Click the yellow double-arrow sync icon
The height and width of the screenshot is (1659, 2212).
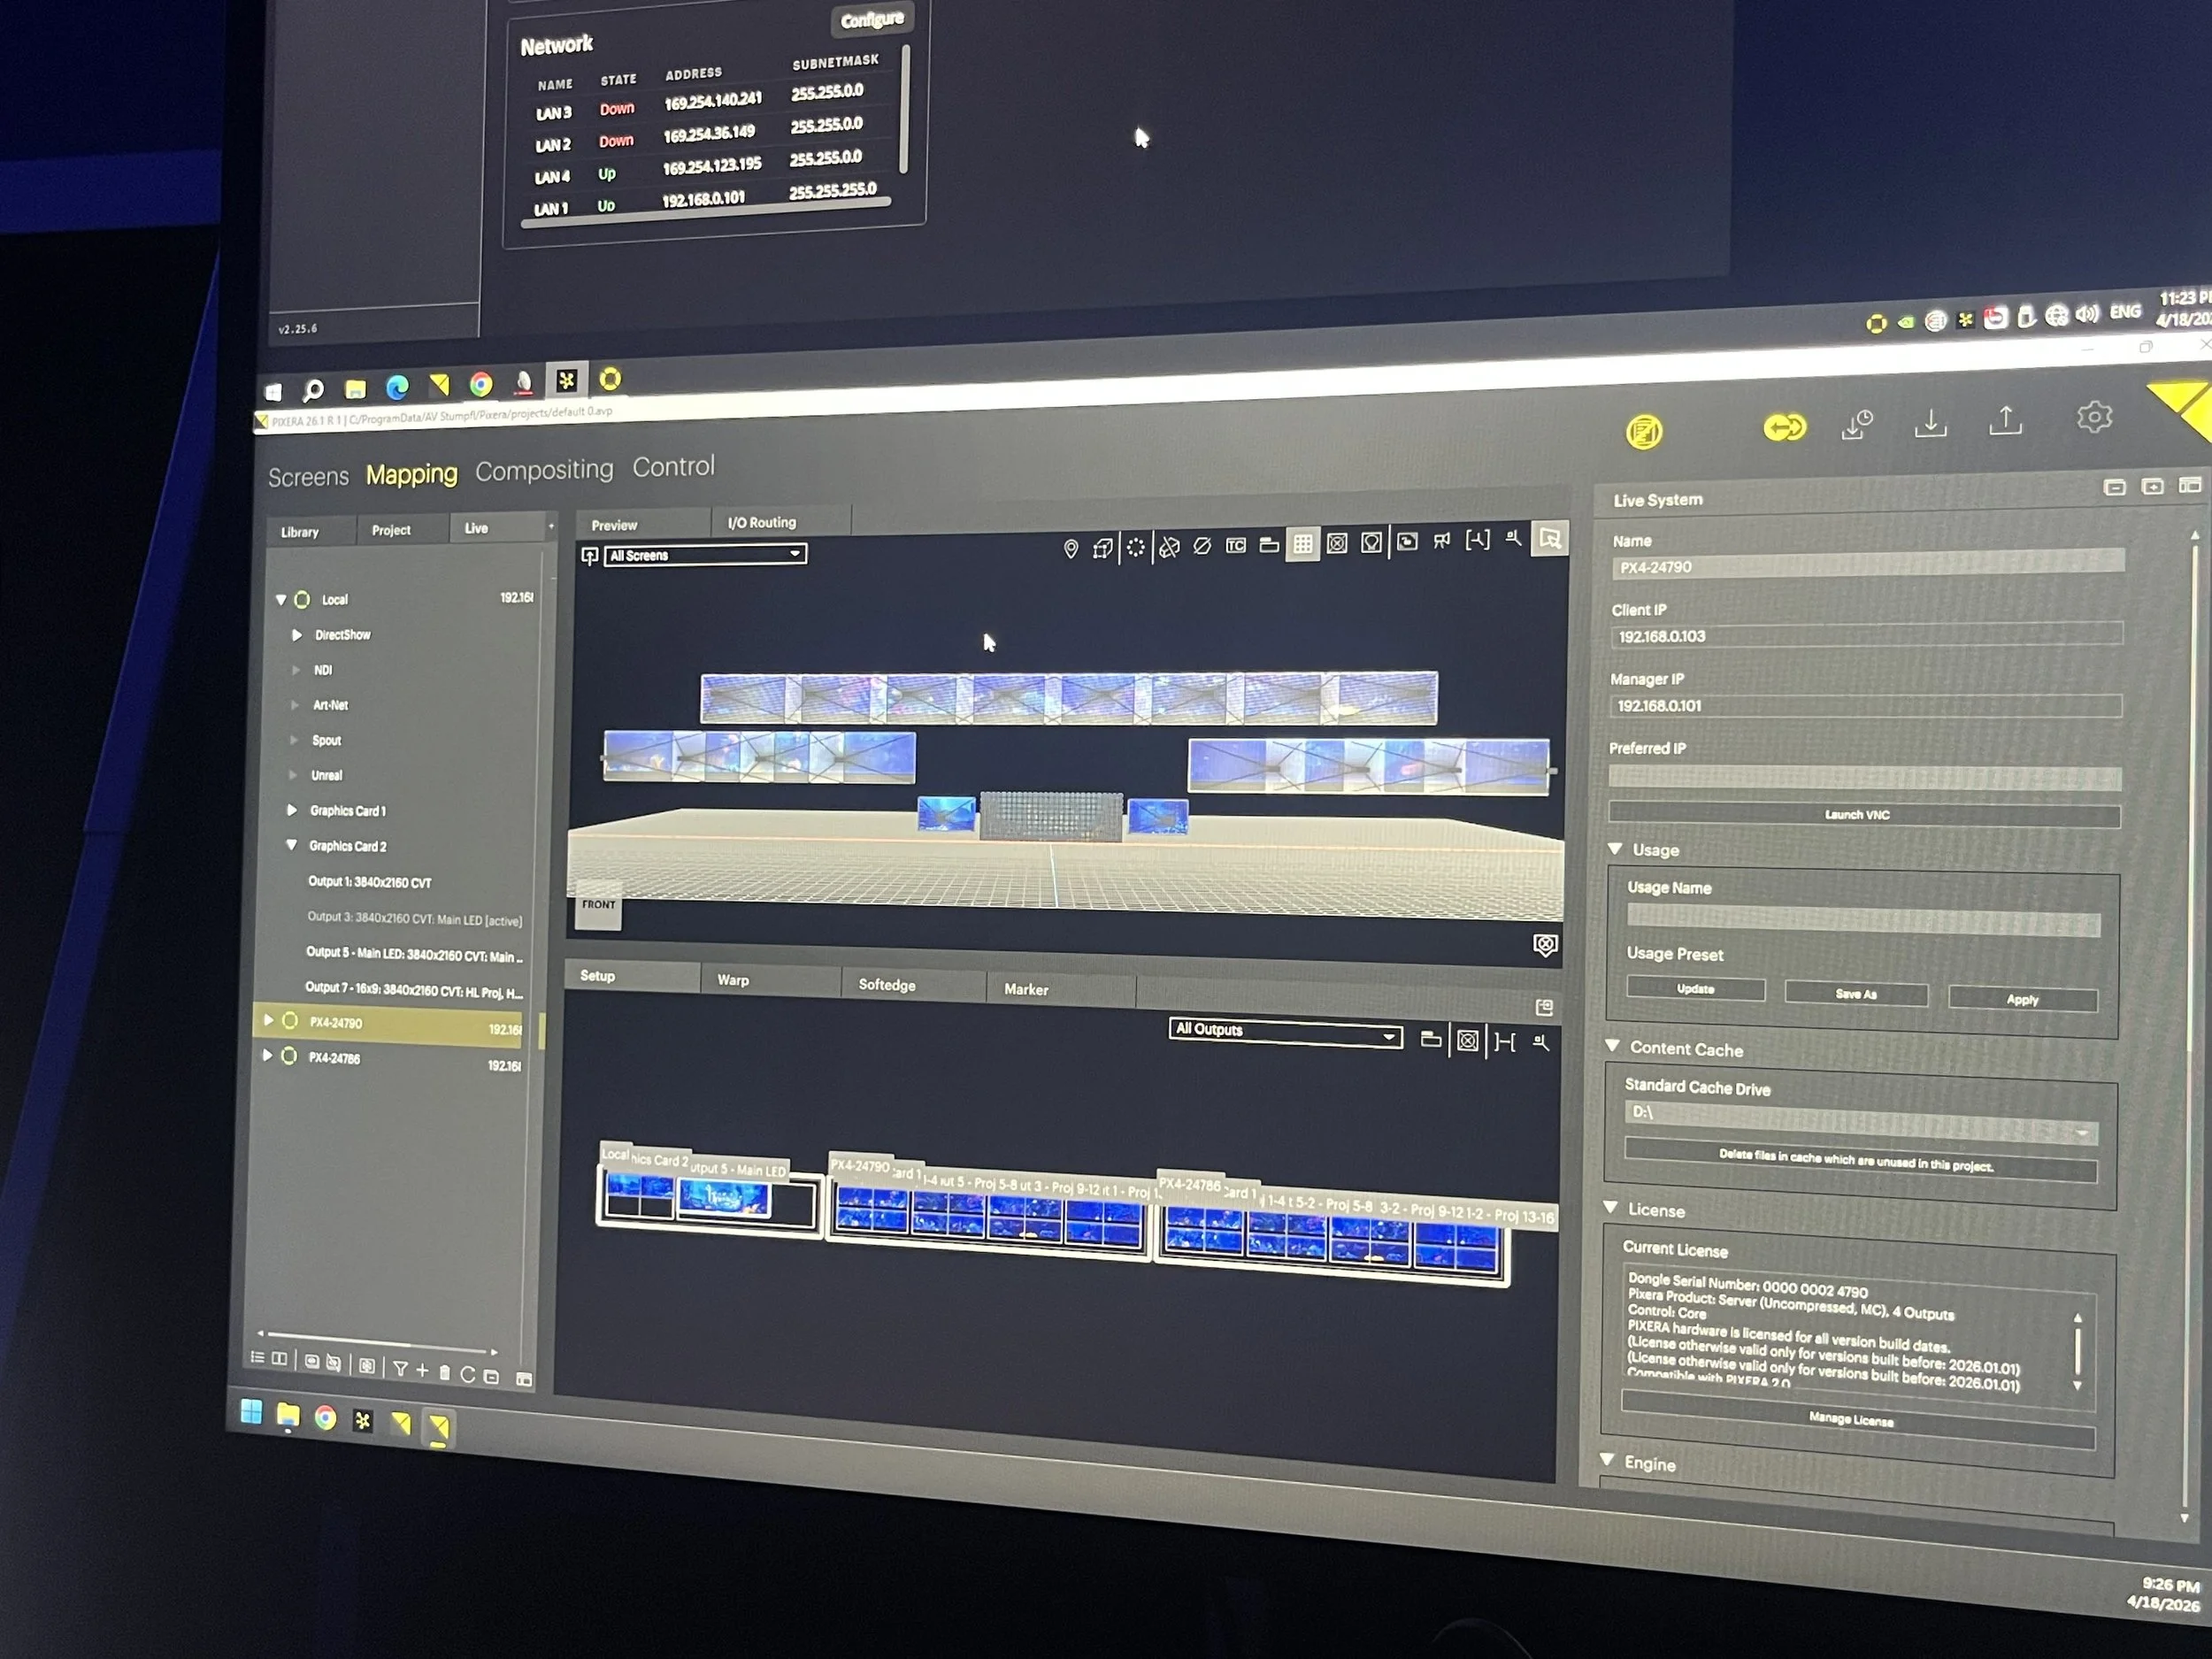1784,428
